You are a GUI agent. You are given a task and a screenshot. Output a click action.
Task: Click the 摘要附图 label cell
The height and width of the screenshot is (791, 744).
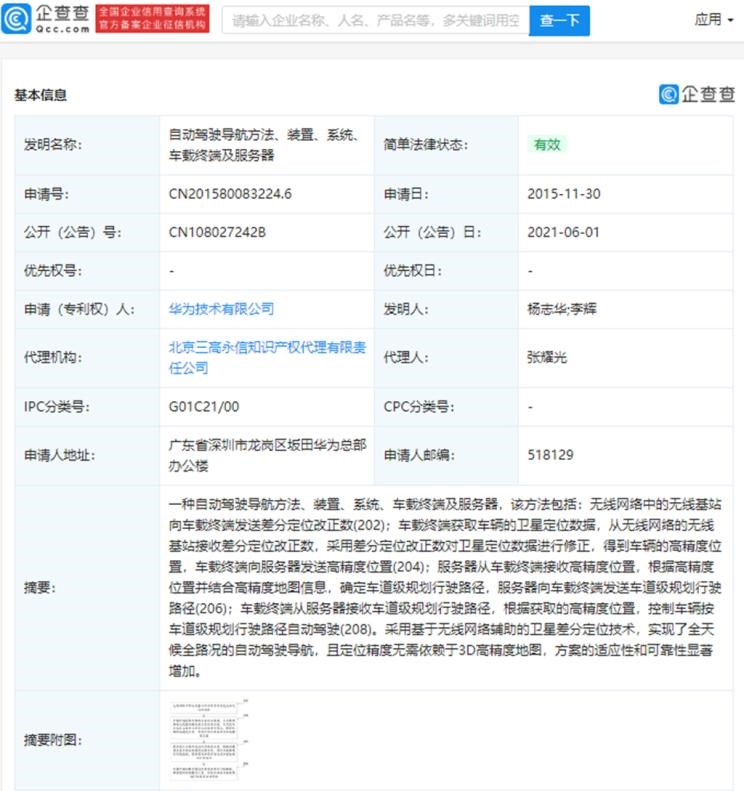point(87,740)
